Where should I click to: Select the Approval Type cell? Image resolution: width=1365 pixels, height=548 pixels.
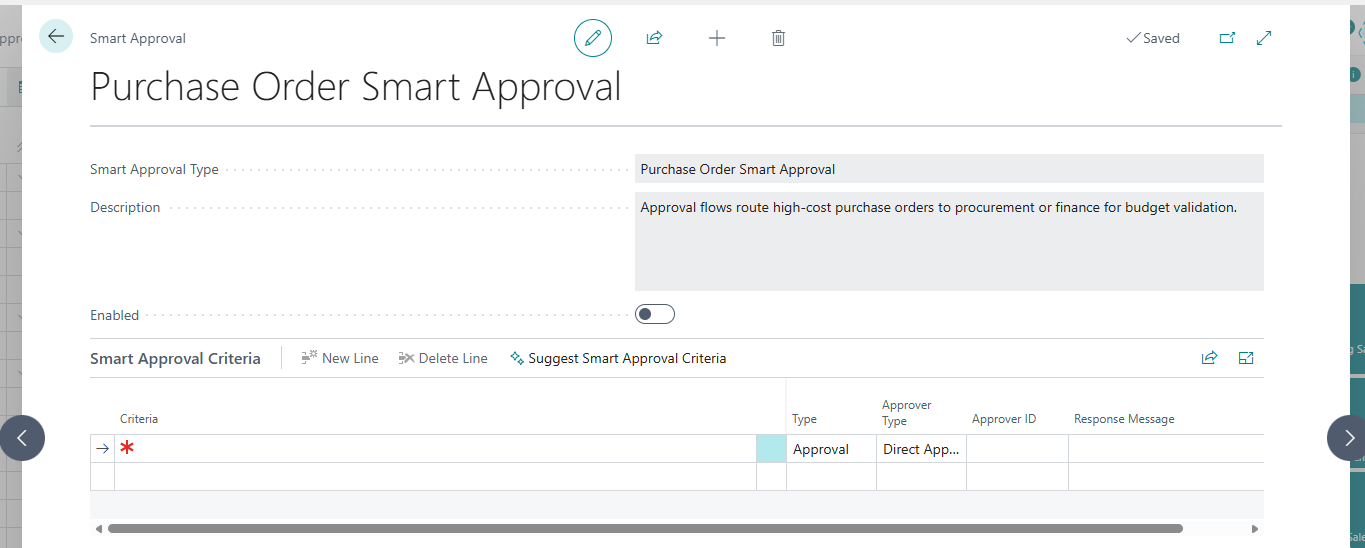(831, 449)
